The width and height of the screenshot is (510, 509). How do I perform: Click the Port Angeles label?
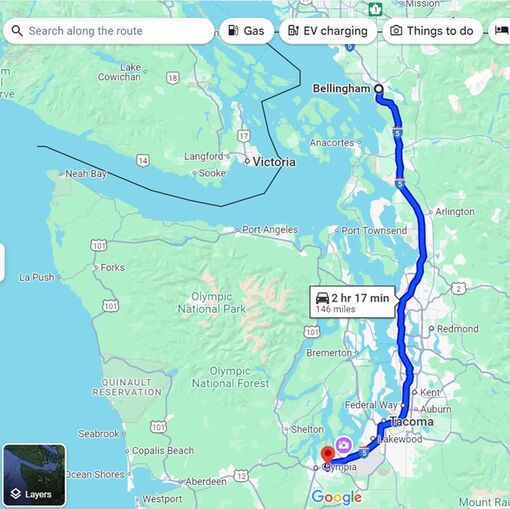(x=270, y=230)
